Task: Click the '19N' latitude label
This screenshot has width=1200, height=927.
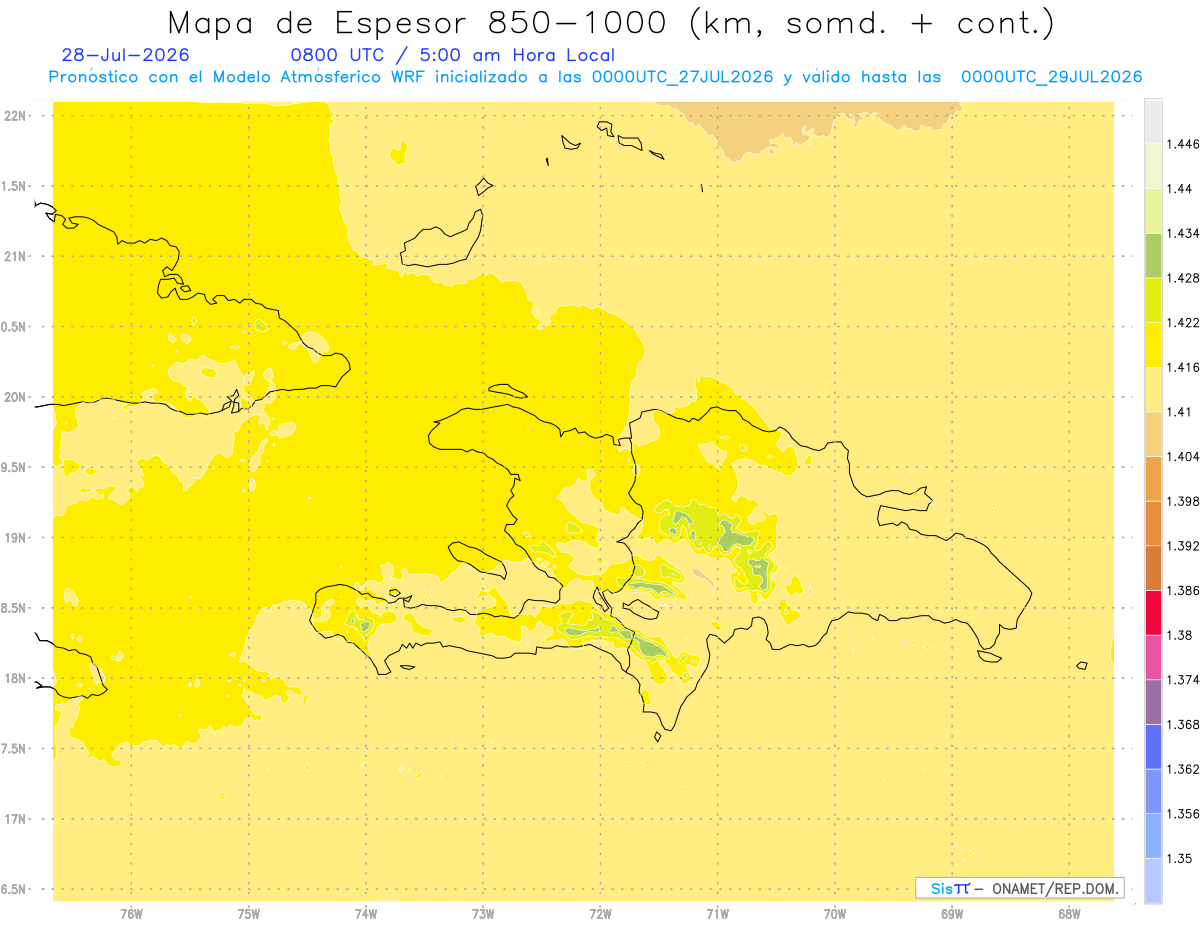Action: click(15, 537)
